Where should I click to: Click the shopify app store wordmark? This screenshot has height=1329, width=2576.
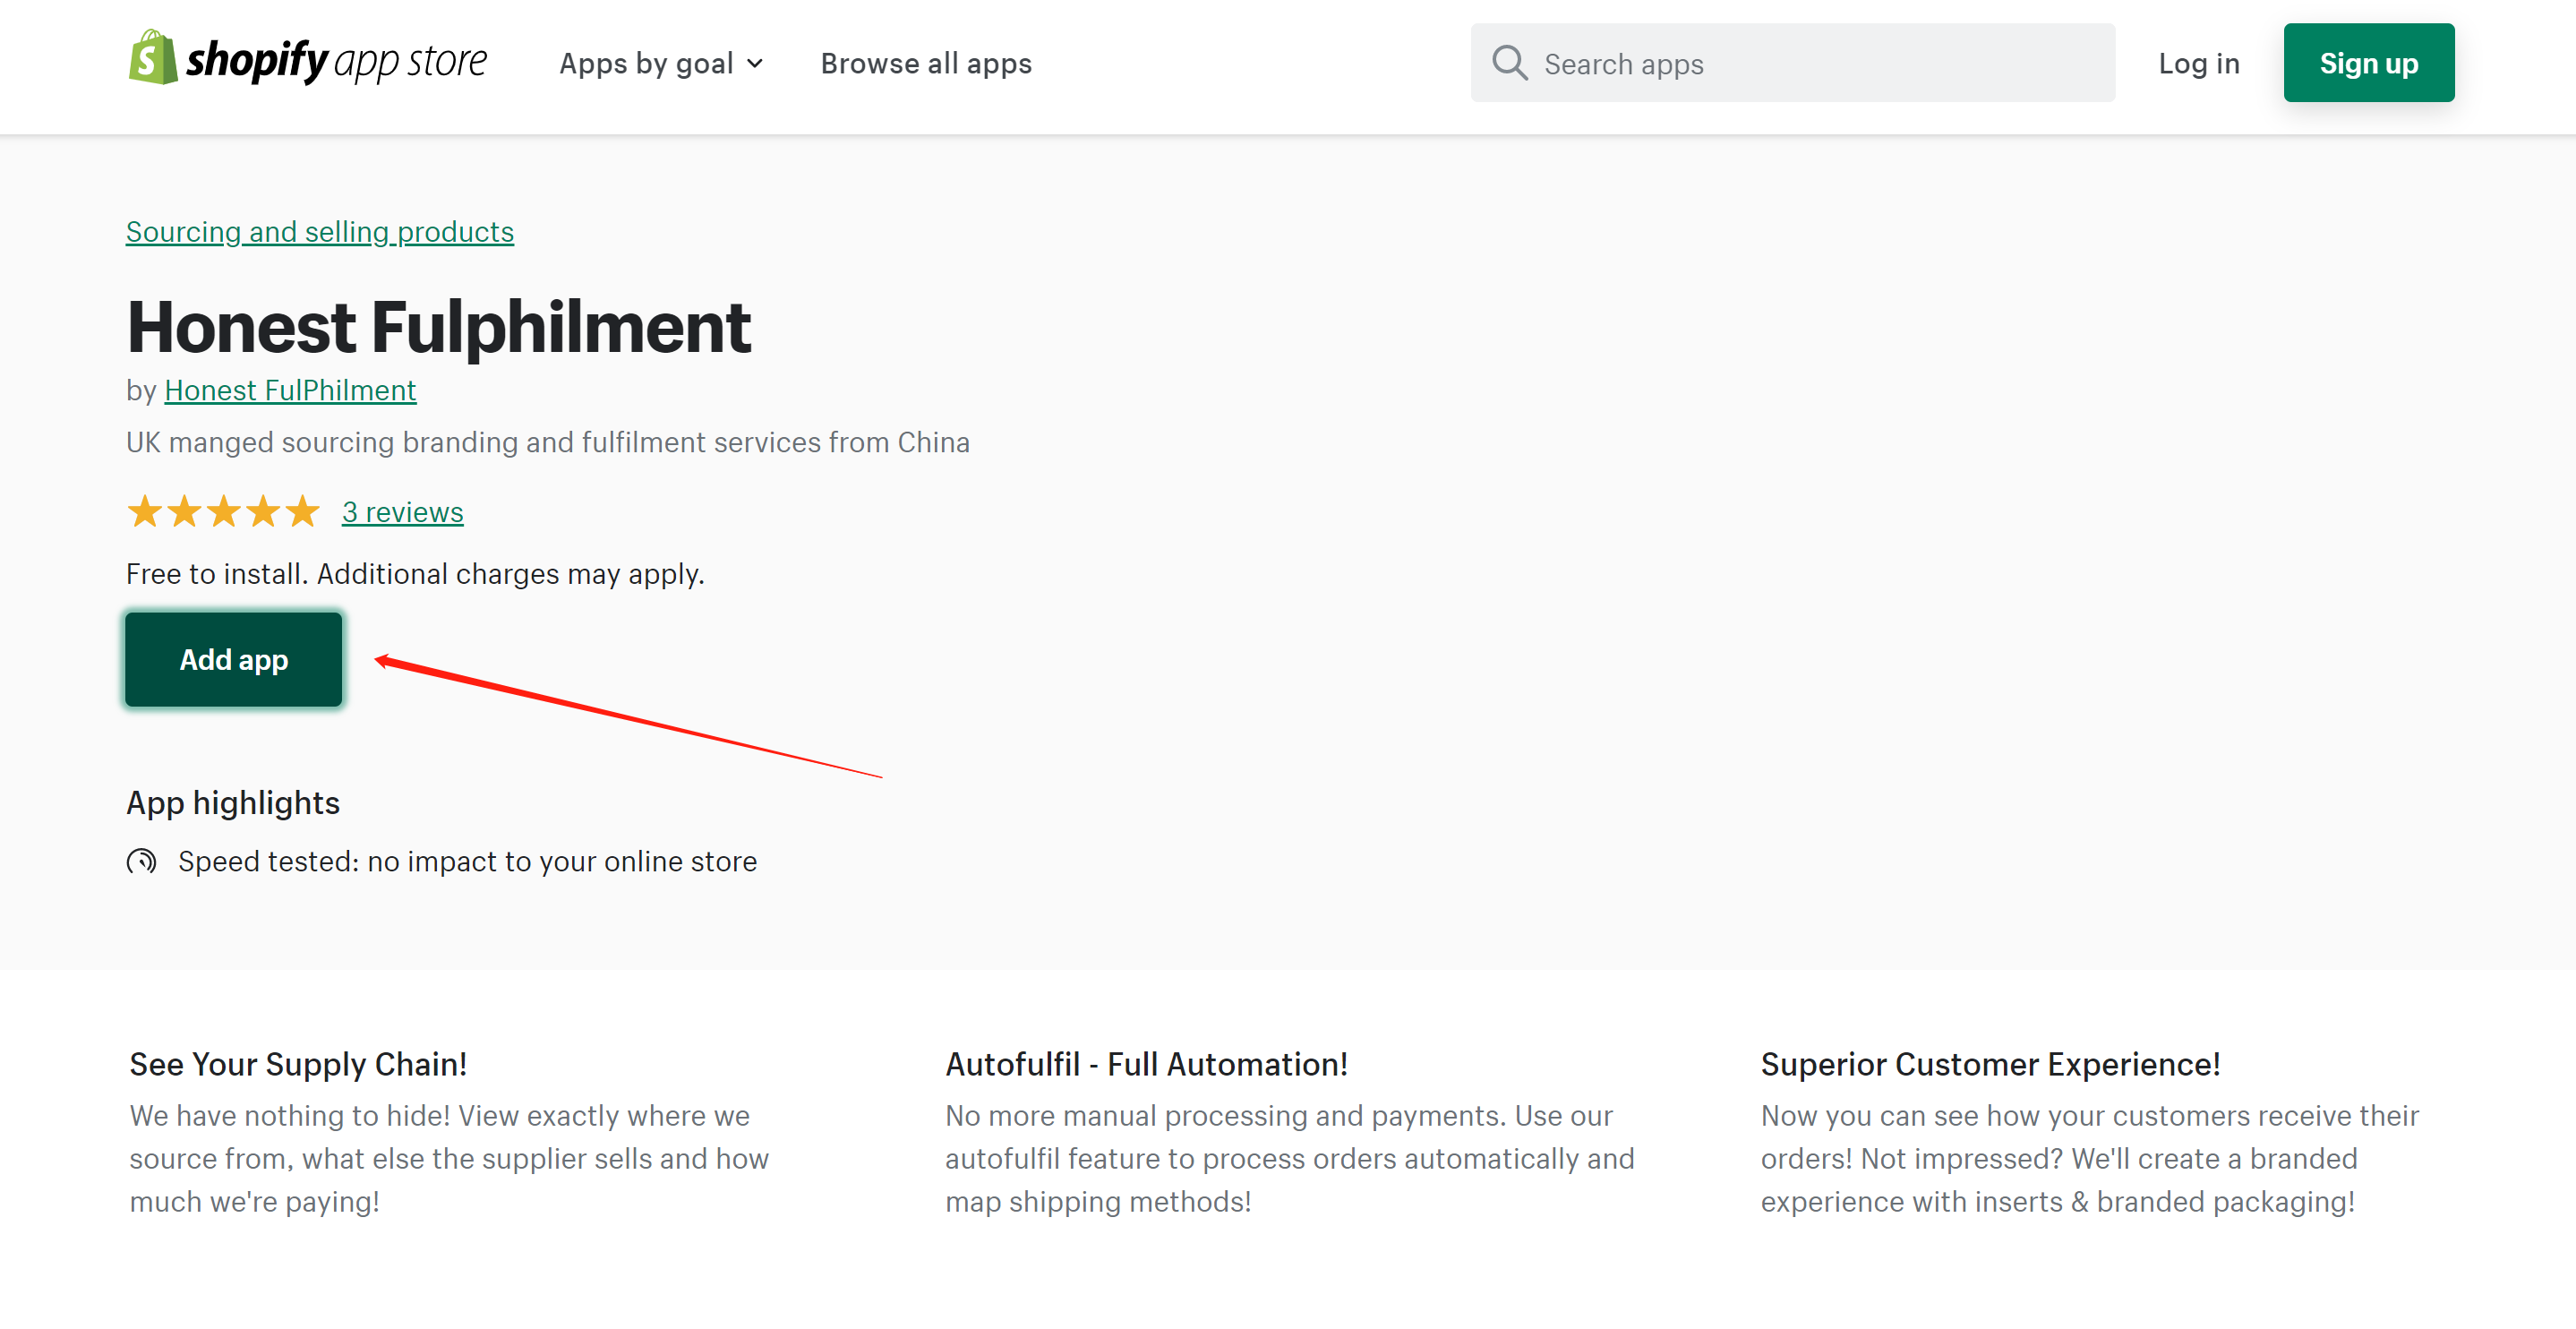[x=336, y=61]
